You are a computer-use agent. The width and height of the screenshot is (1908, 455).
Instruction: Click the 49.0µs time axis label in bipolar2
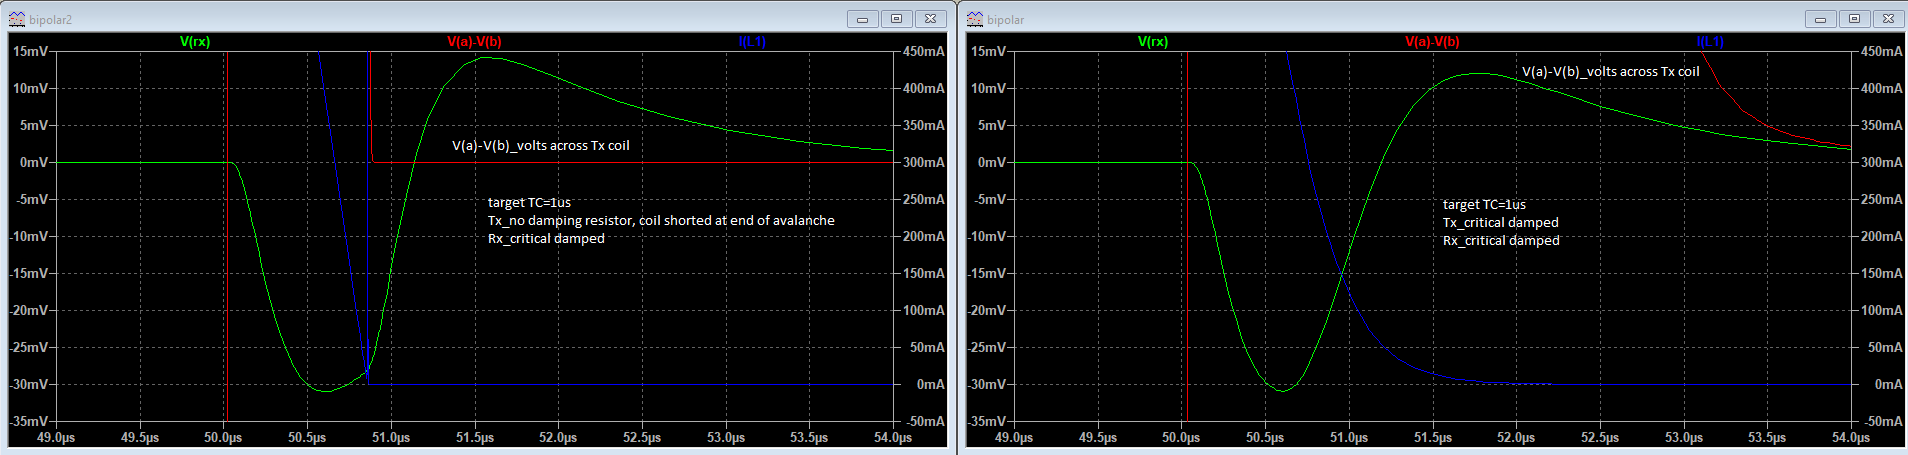point(56,438)
